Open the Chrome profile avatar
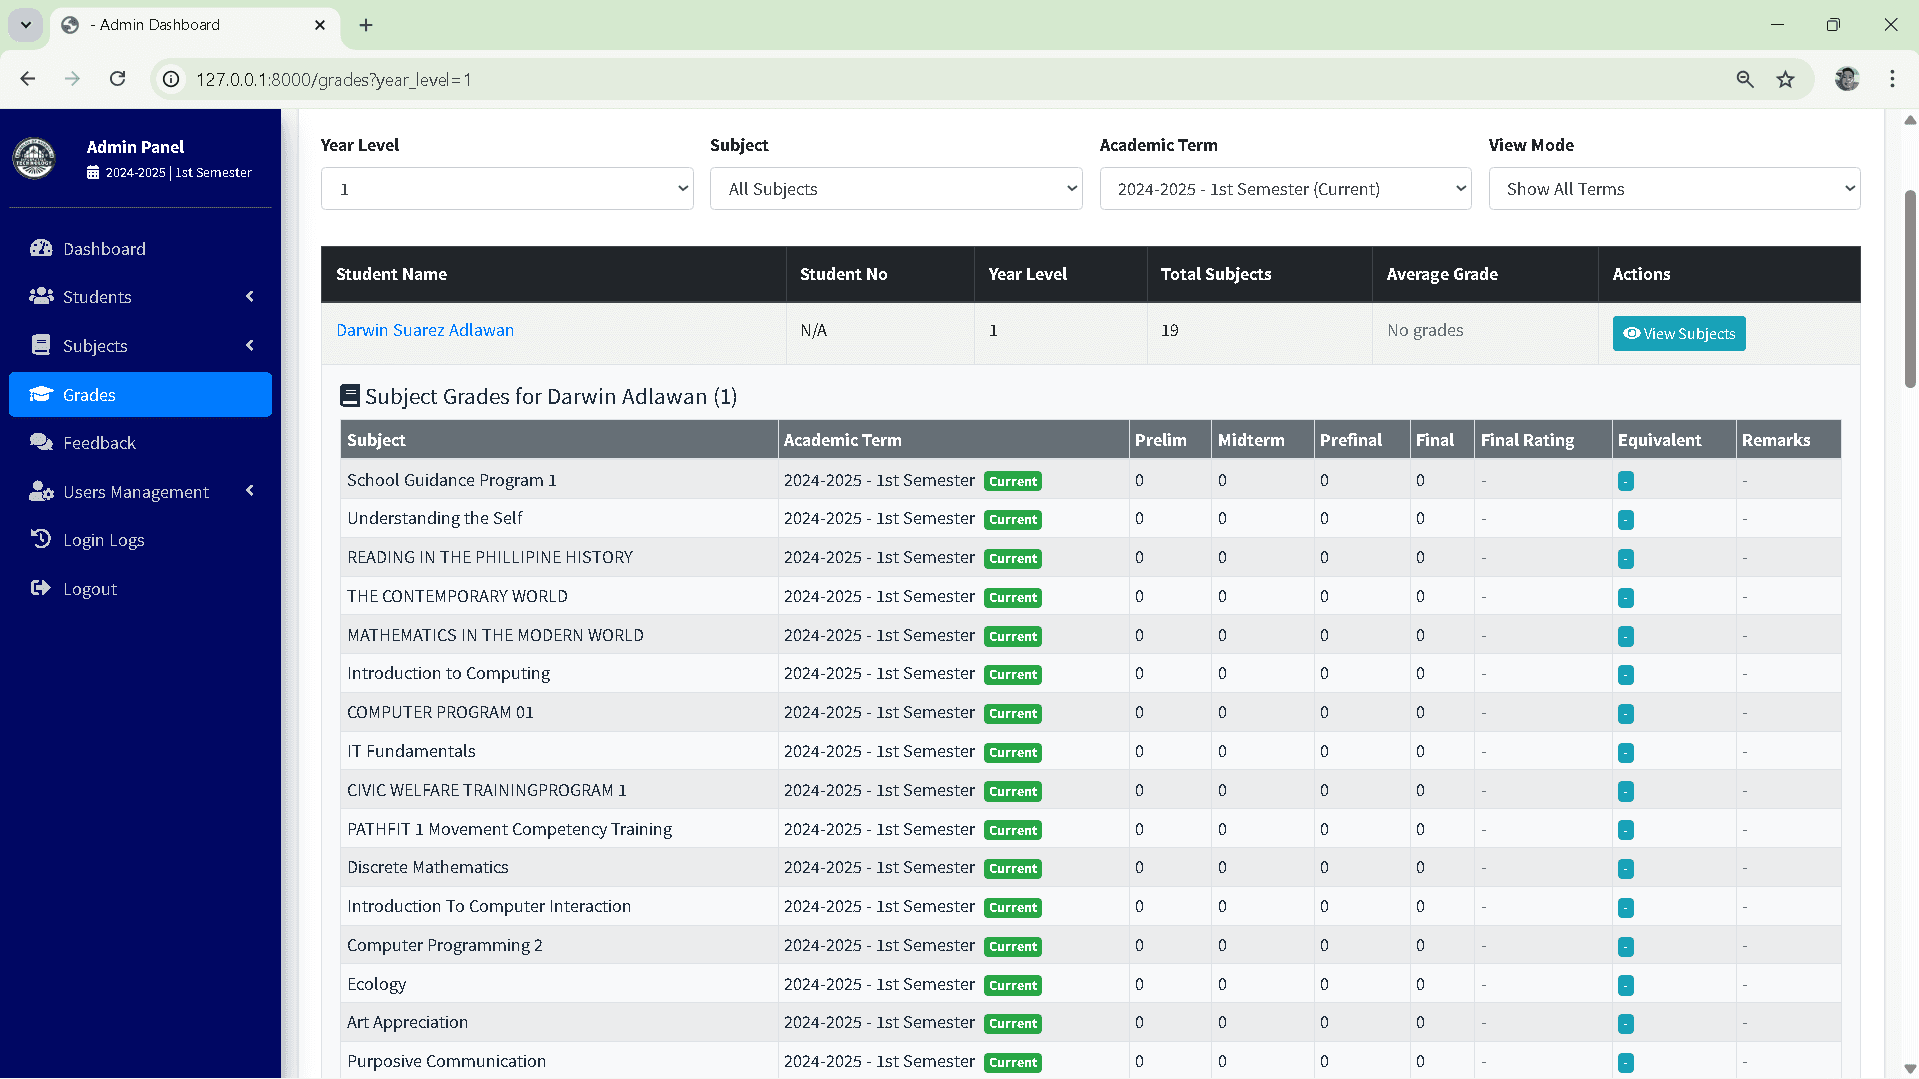The image size is (1919, 1079). click(1847, 79)
